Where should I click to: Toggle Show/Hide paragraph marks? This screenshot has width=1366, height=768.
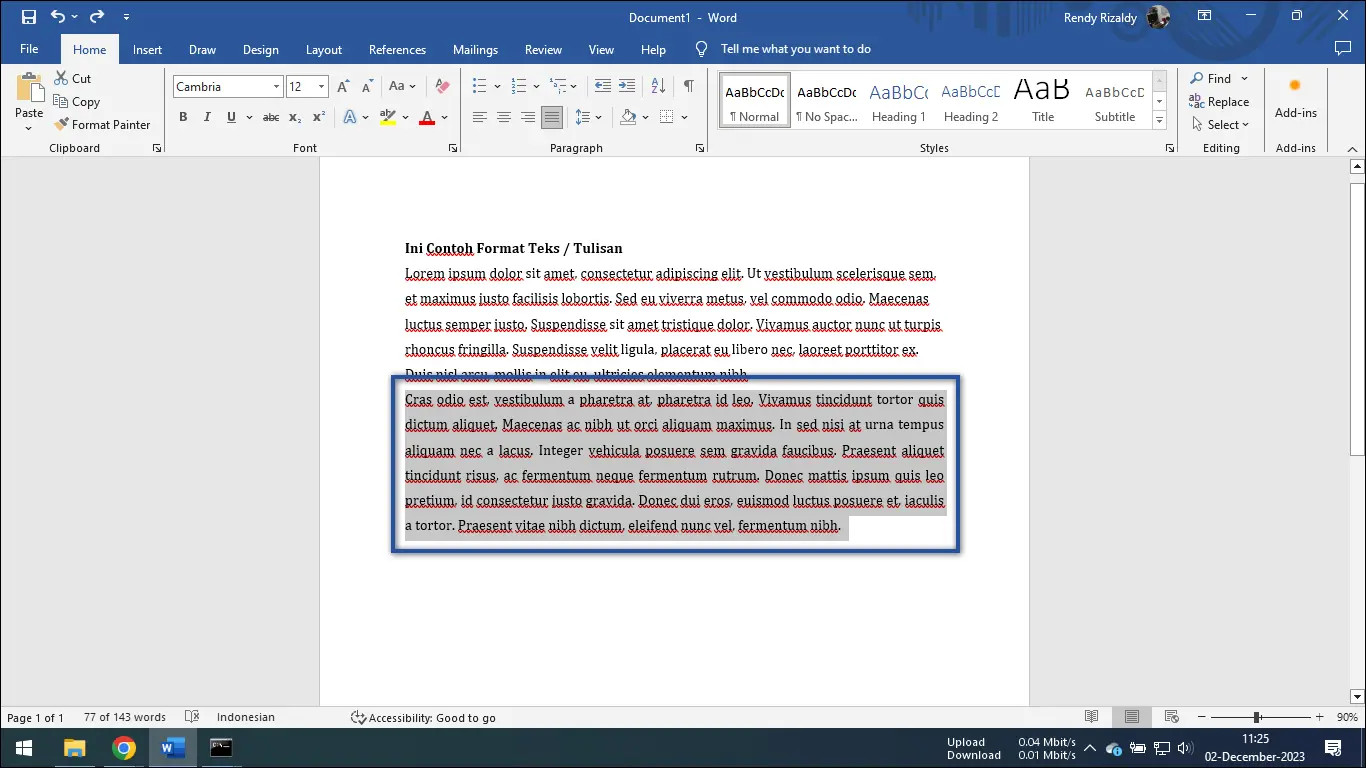point(688,87)
